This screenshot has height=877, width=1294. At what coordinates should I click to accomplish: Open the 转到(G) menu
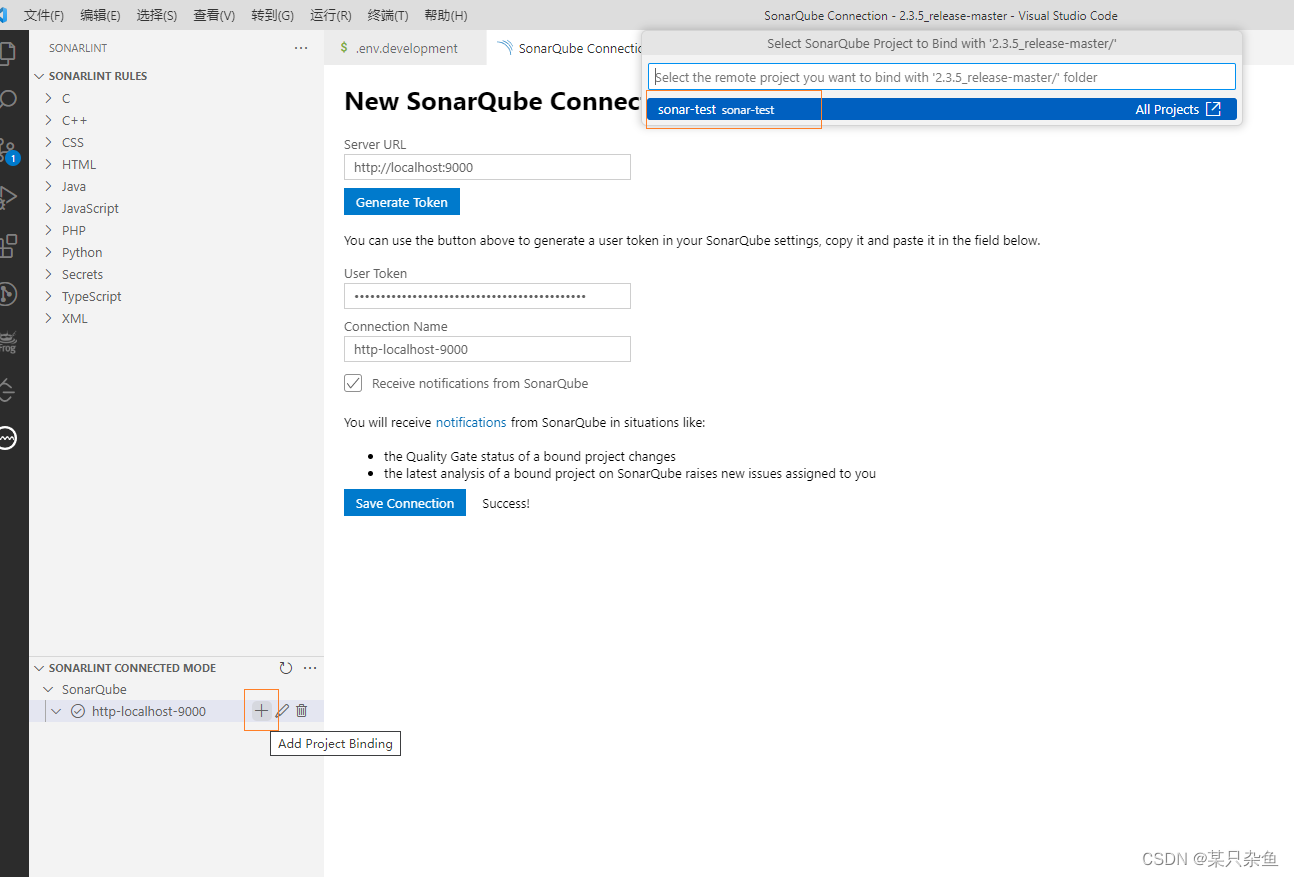click(x=273, y=15)
